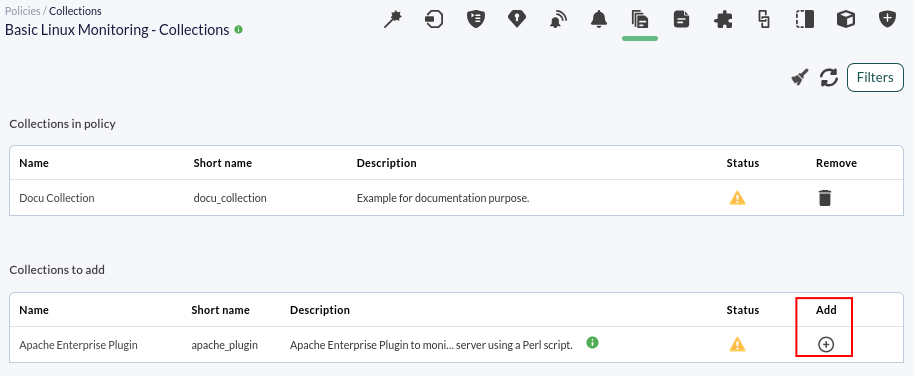
Task: Click the 'Collections to add' heading
Action: coord(57,270)
